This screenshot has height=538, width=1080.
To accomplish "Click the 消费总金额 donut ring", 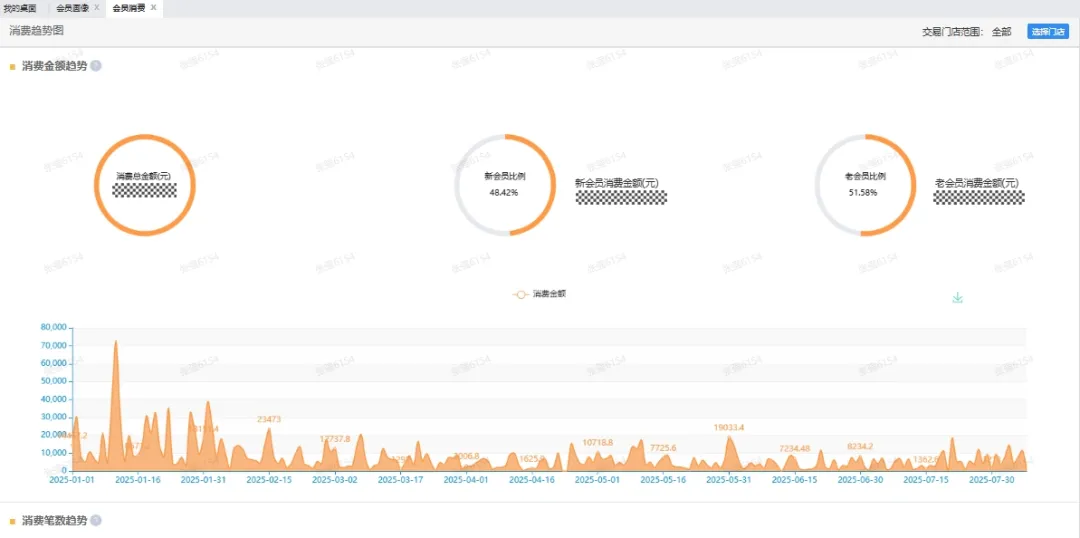I will [145, 137].
